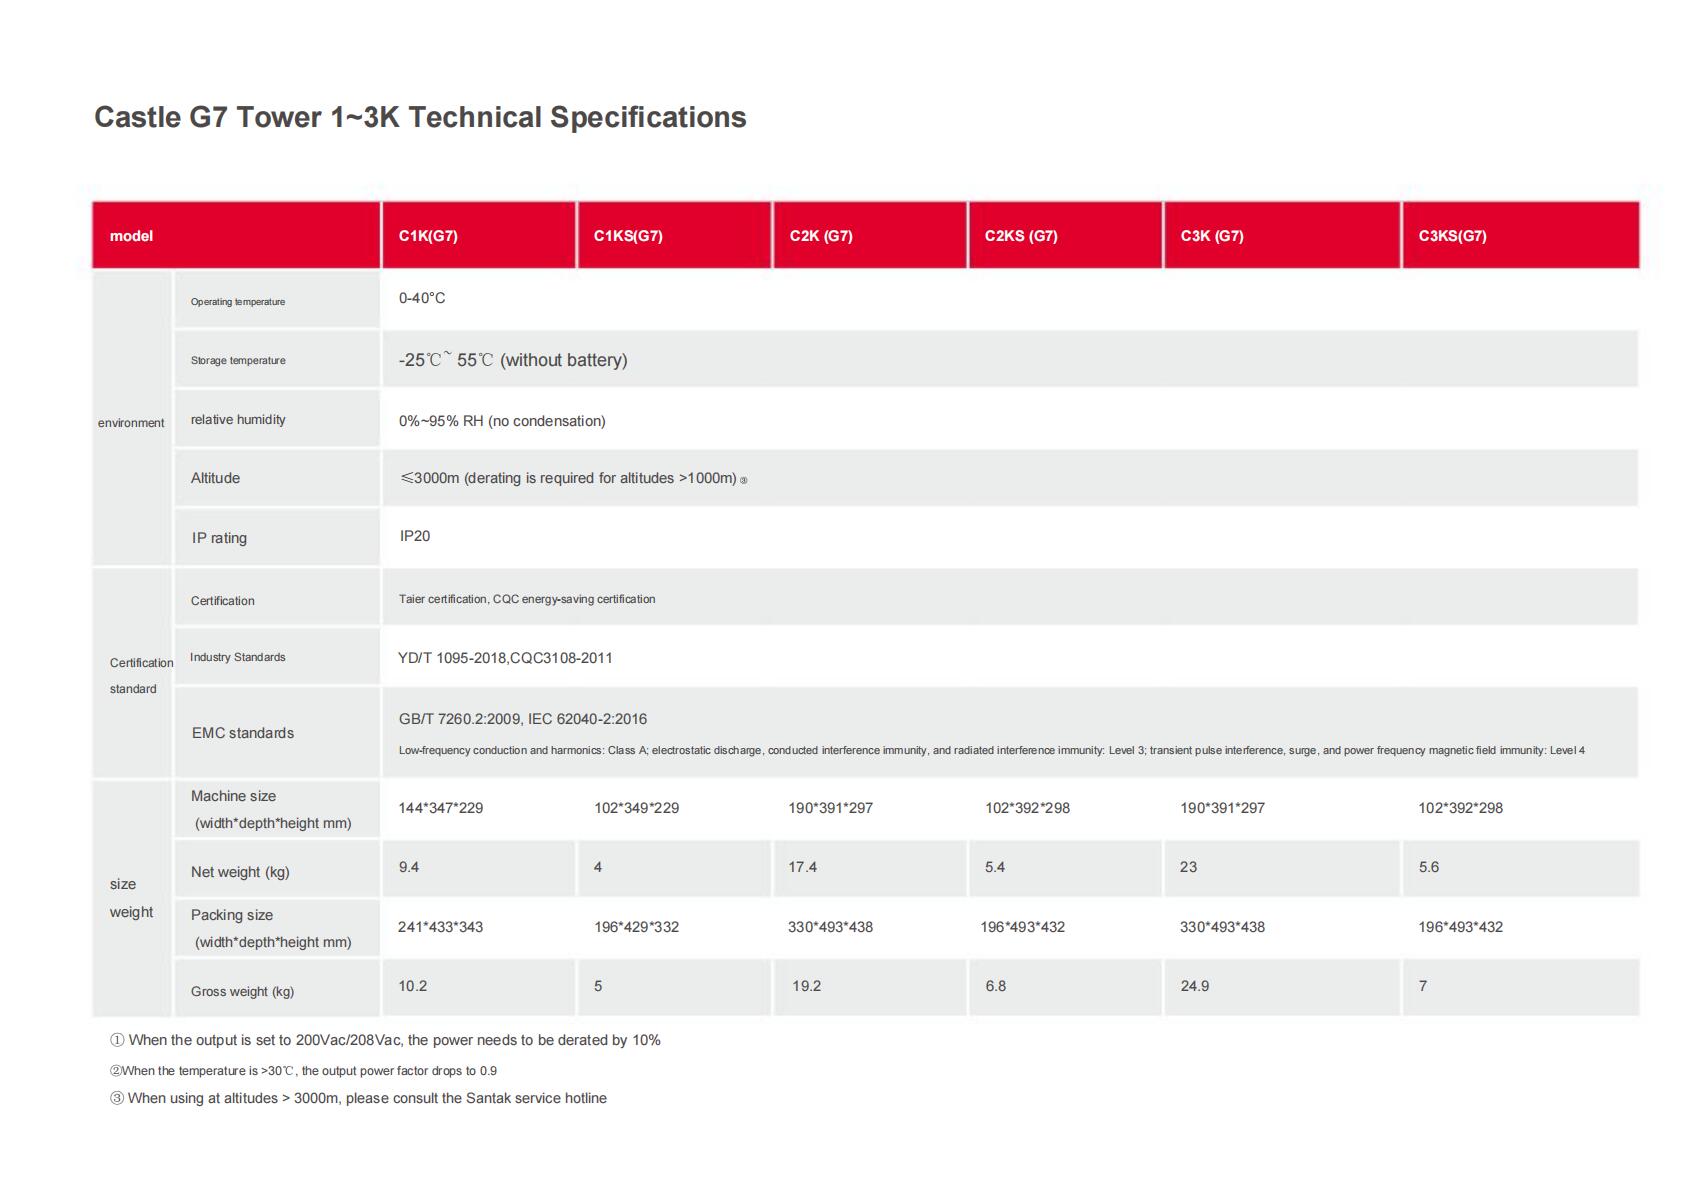Click the C2K (G7) column header

point(821,236)
